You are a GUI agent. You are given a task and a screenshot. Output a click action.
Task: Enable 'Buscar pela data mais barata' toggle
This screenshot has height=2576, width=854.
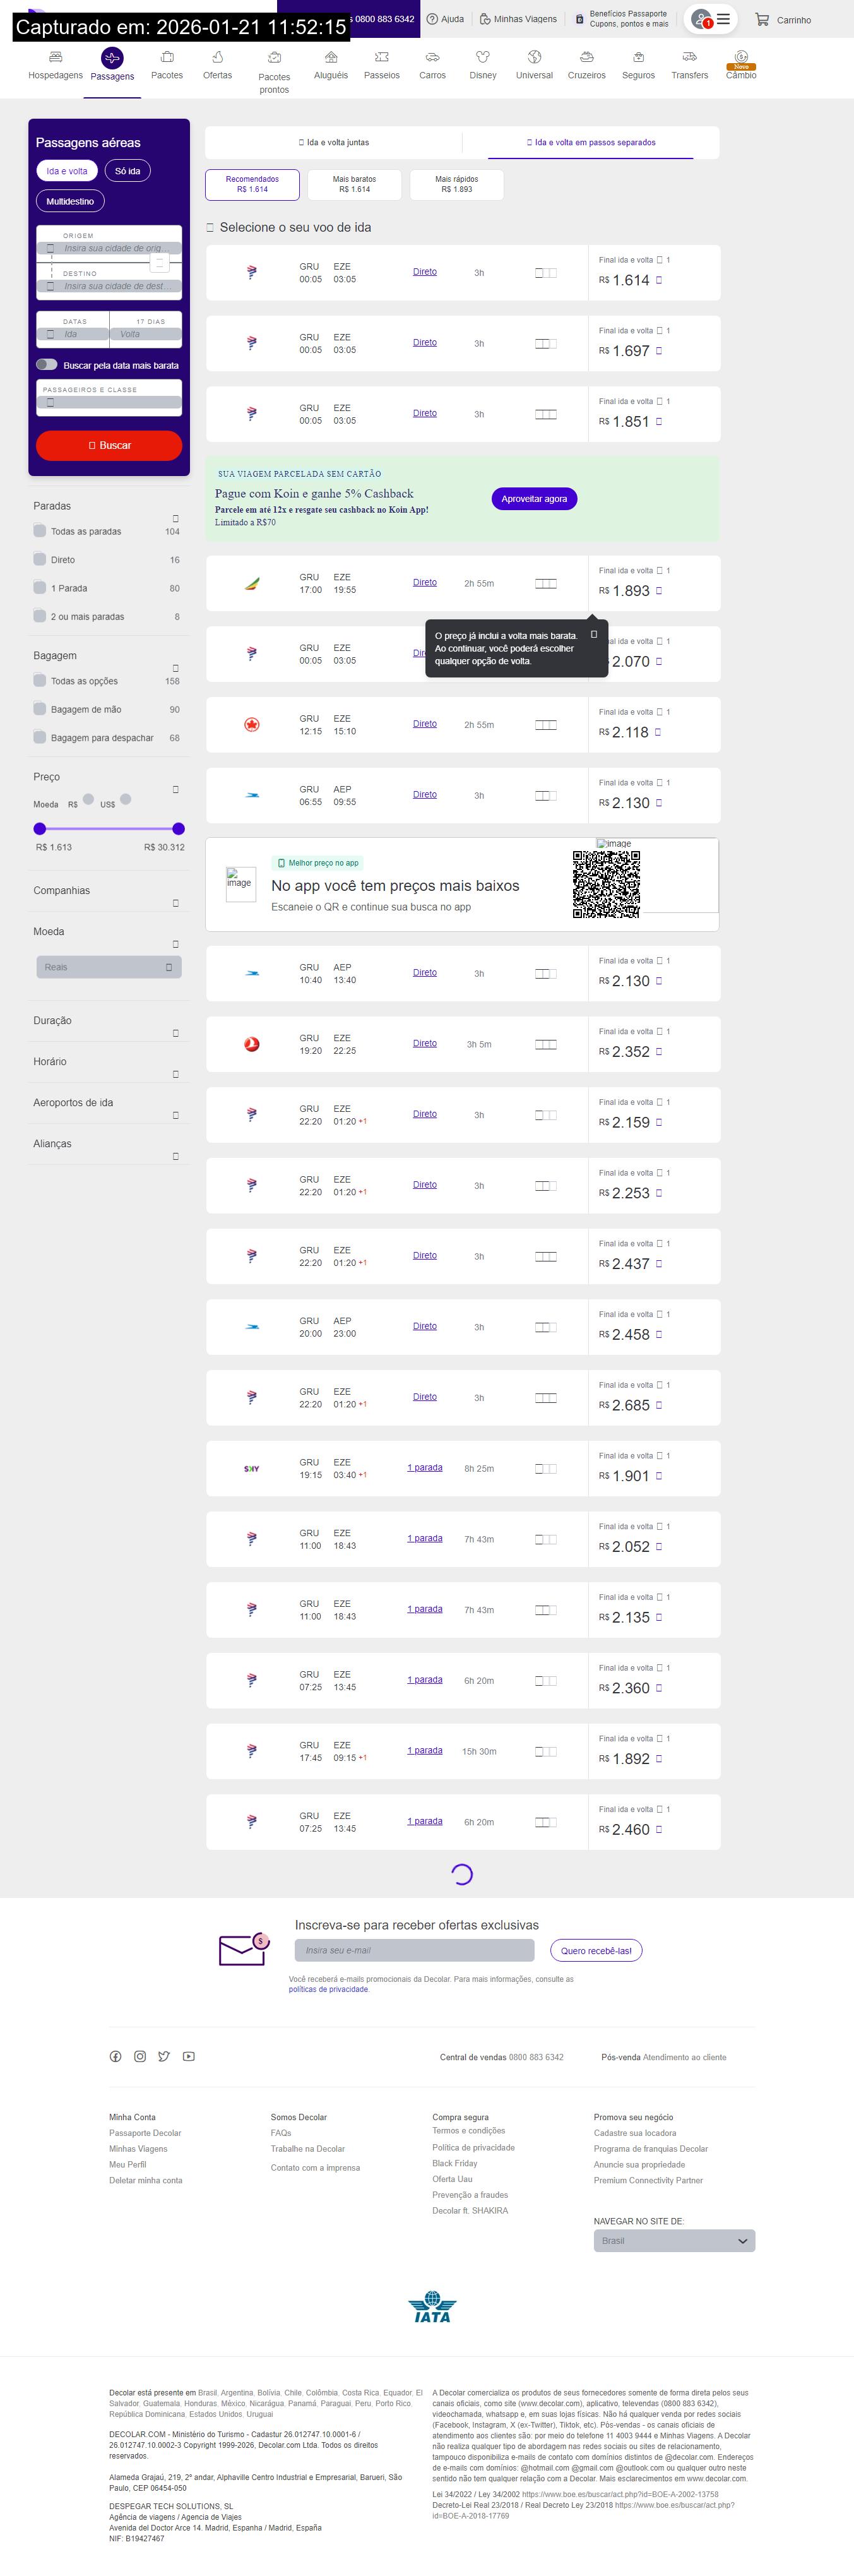(47, 364)
